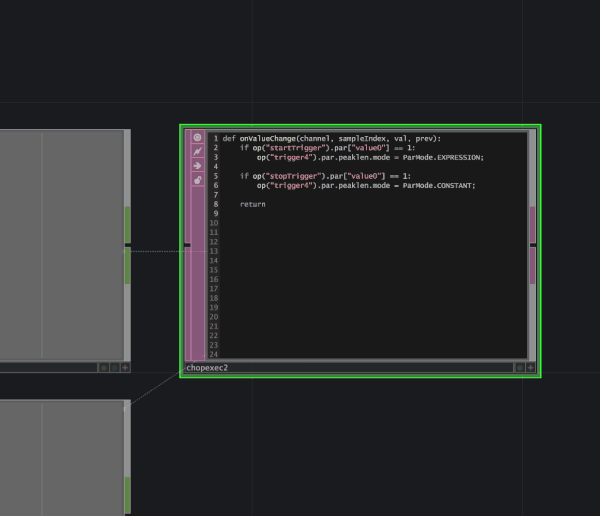Click the second dot on left node footer
The image size is (600, 516).
click(x=114, y=368)
